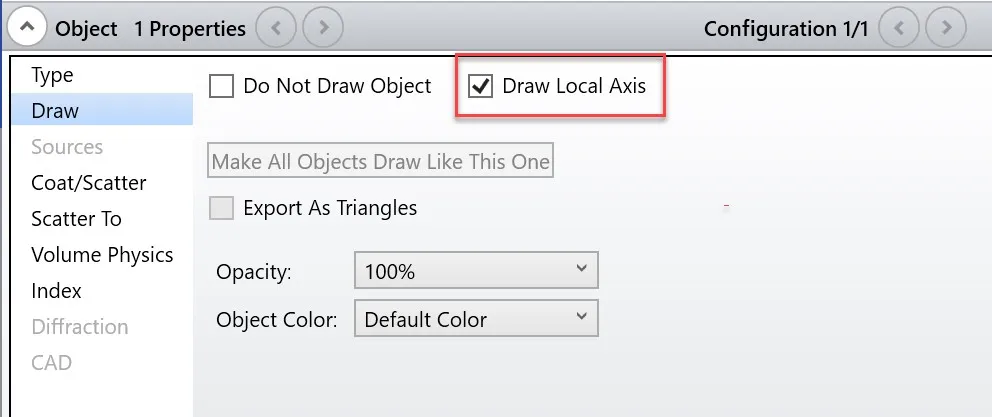Go to previous object properties arrow
This screenshot has width=992, height=417.
(x=276, y=28)
